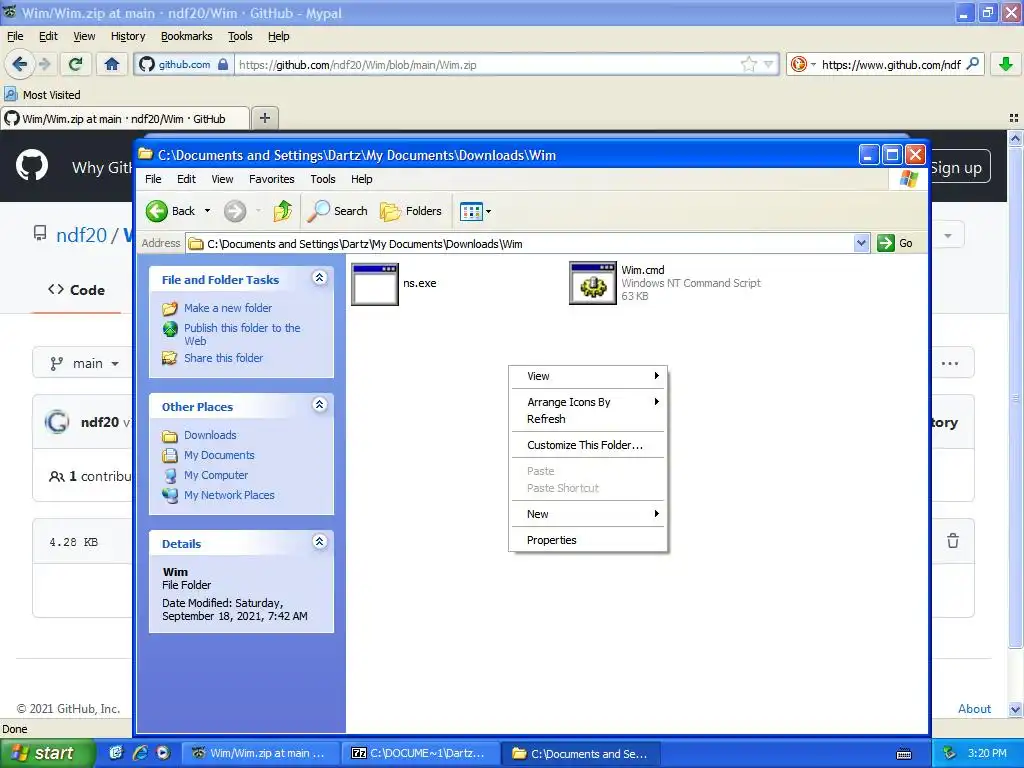Open the Explorer Favorites menu
The height and width of the screenshot is (768, 1024).
tap(271, 179)
